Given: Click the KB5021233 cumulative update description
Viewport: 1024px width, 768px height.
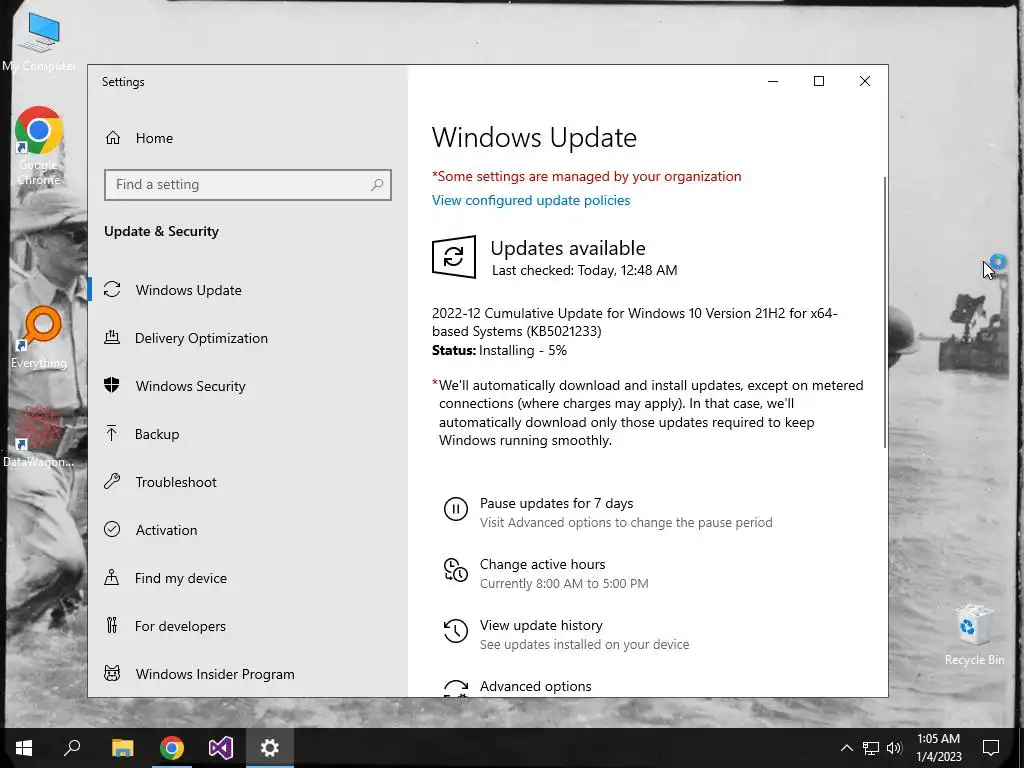Looking at the screenshot, I should [634, 322].
